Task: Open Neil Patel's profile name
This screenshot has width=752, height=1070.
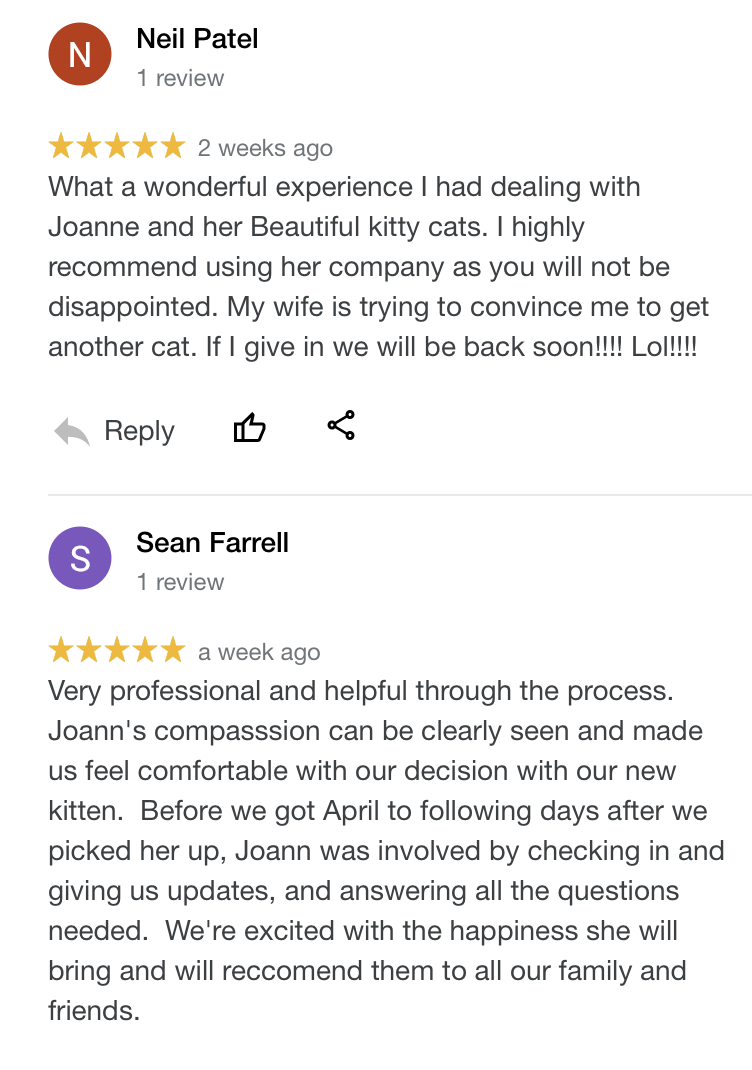Action: 197,39
